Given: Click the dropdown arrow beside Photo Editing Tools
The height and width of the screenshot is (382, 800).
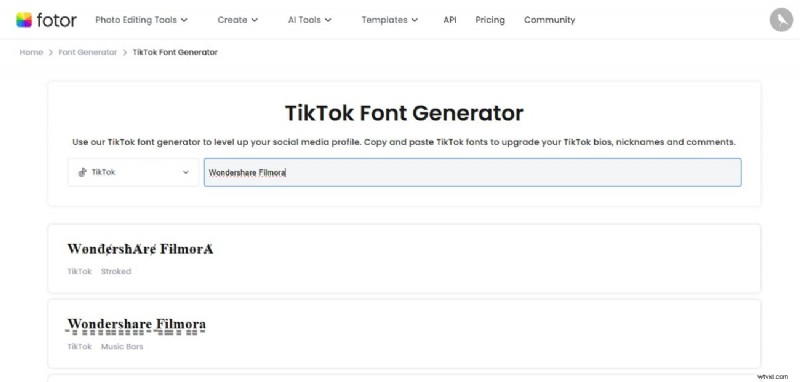Looking at the screenshot, I should click(184, 20).
